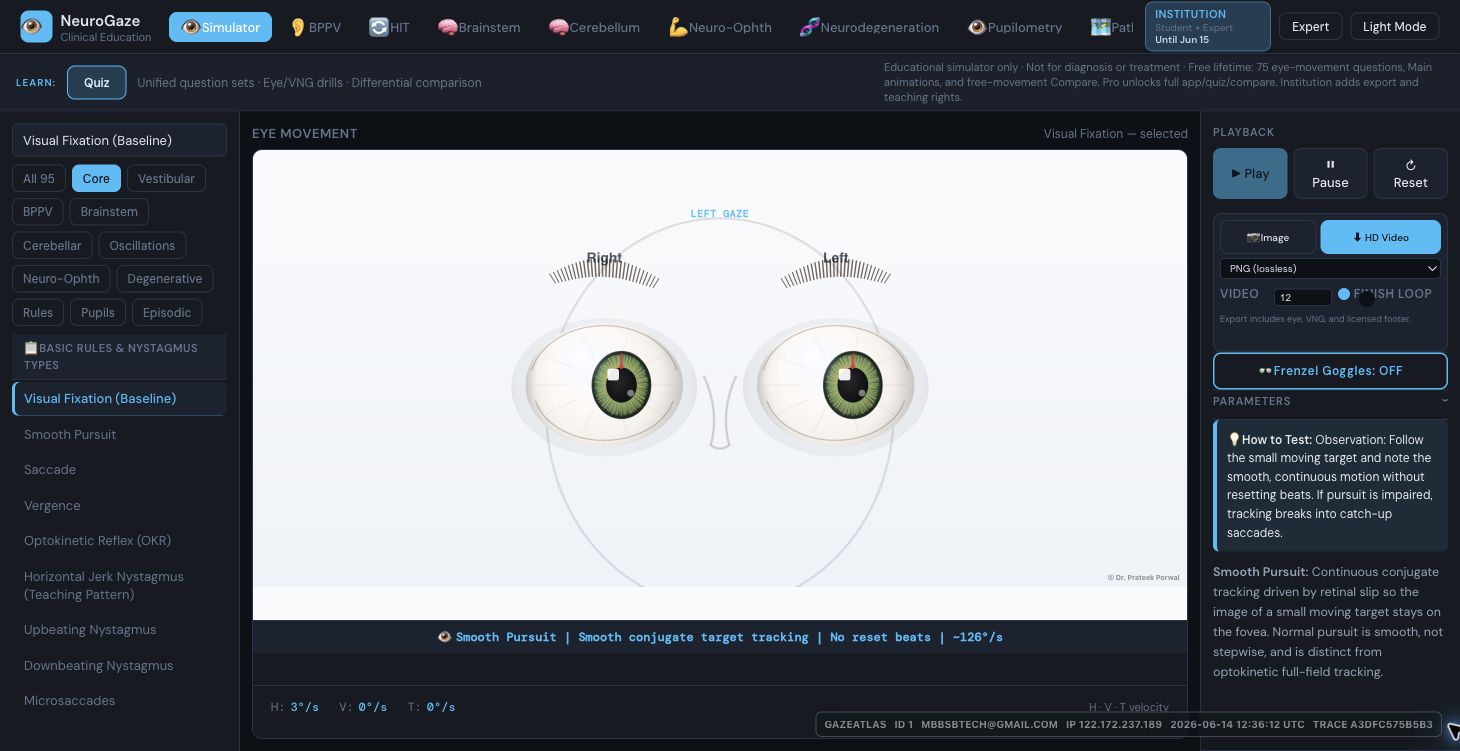
Task: Open the Cerebellum tab
Action: click(x=594, y=27)
